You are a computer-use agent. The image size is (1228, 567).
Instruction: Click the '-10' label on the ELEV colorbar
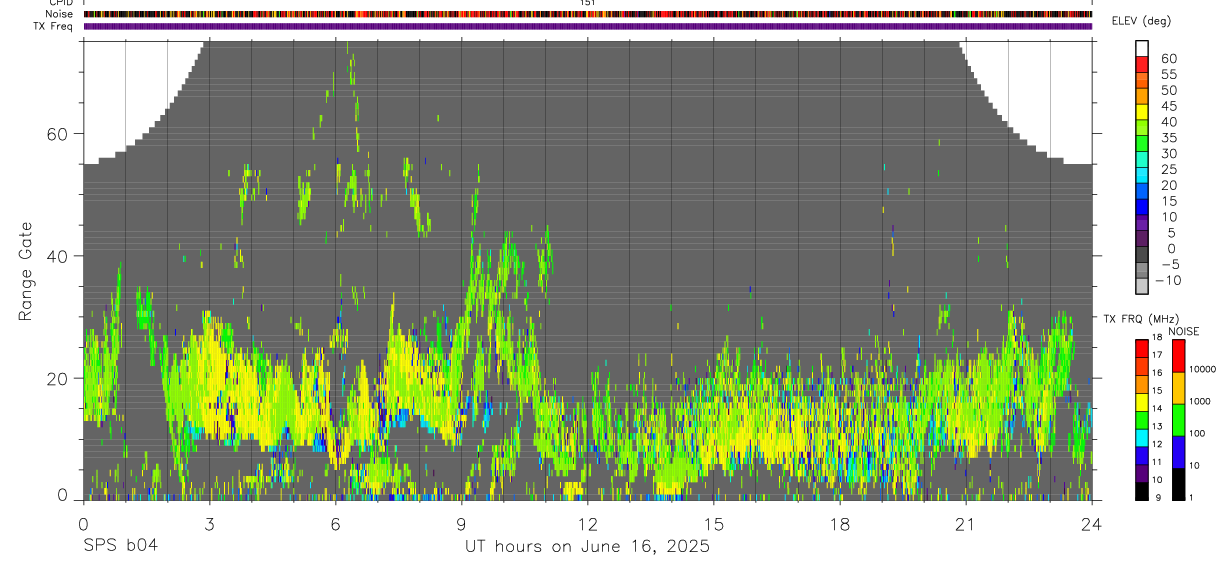[1170, 280]
